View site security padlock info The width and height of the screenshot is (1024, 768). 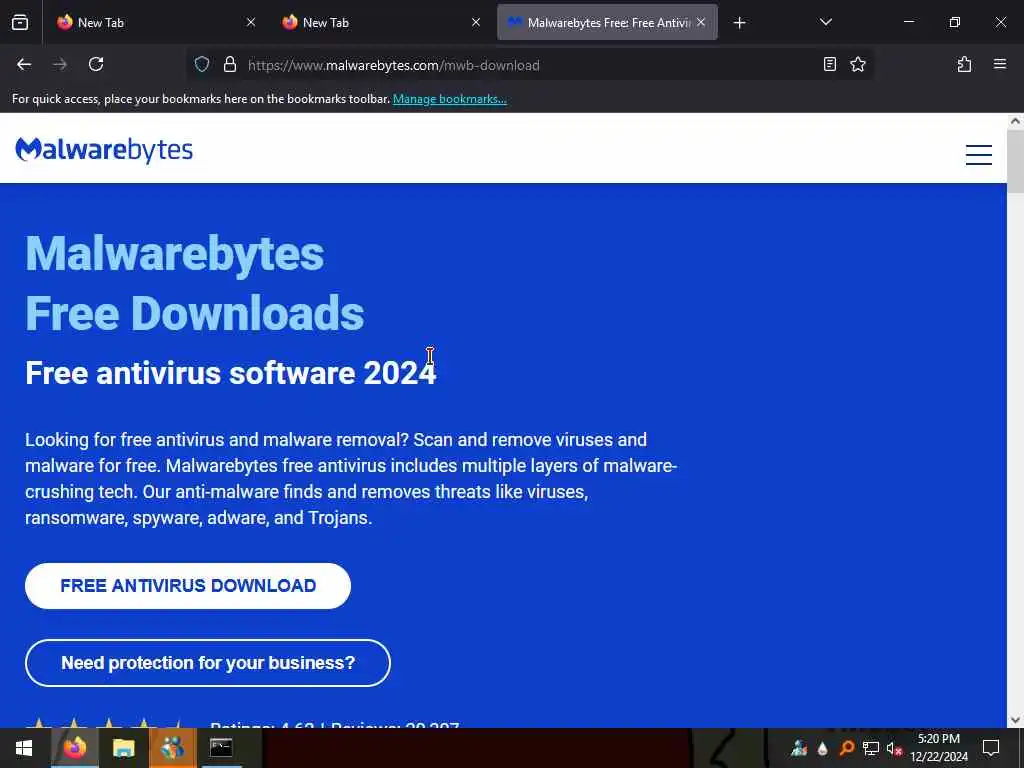point(229,64)
